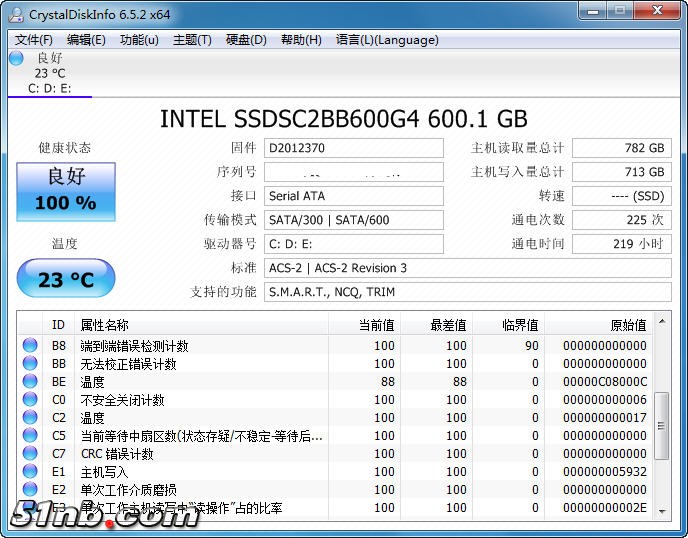Image resolution: width=688 pixels, height=538 pixels.
Task: Open the 功能(u) menu
Action: (139, 40)
